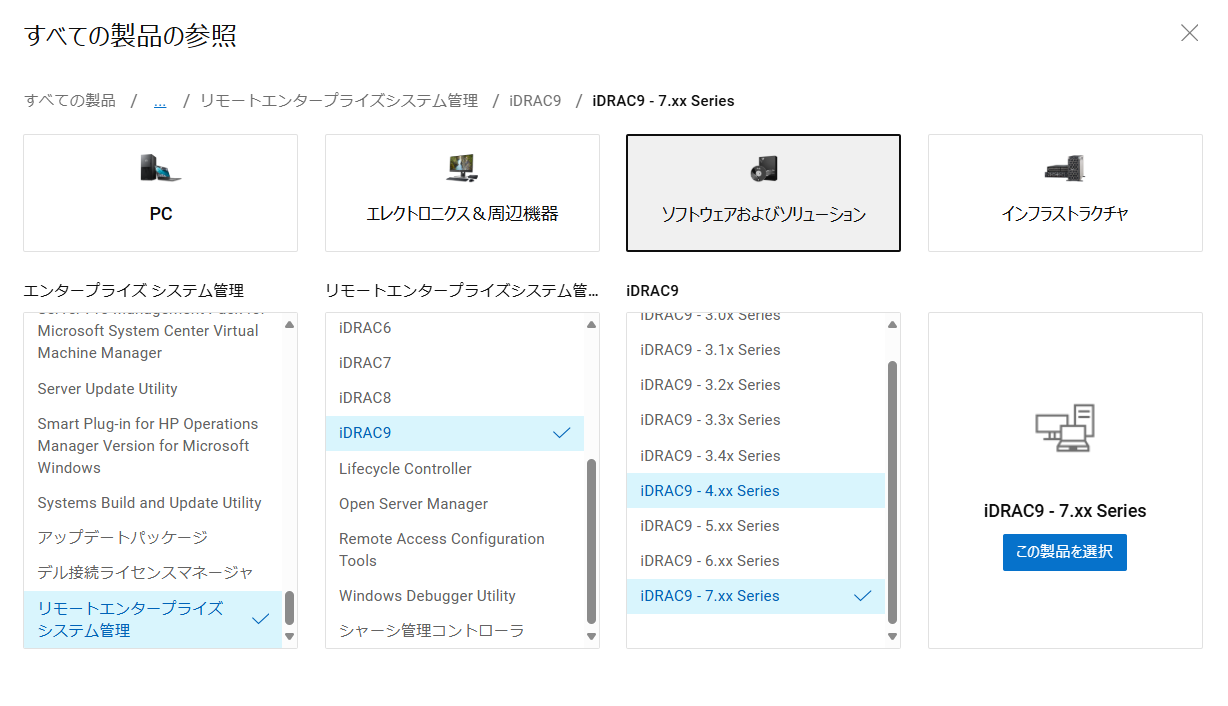1228x706 pixels.
Task: Click scroll-up arrow in iDRAC9 series list
Action: pyautogui.click(x=893, y=325)
